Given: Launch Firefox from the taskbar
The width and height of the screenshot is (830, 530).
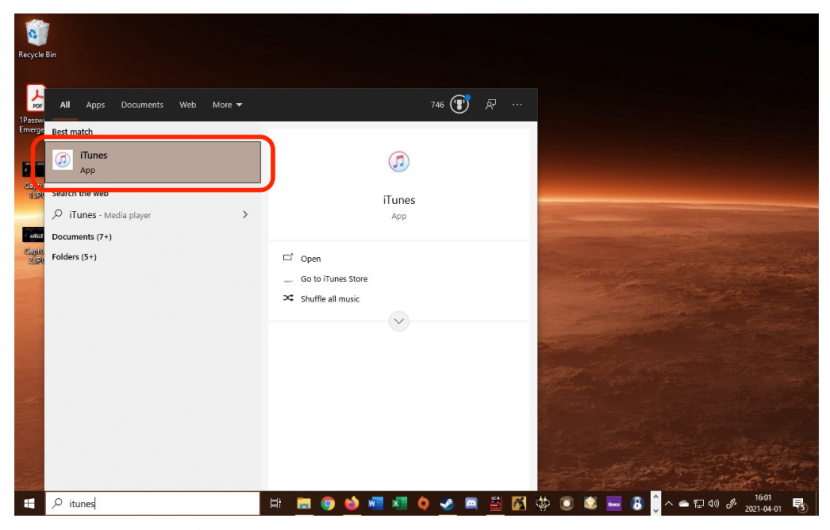Looking at the screenshot, I should pyautogui.click(x=351, y=504).
